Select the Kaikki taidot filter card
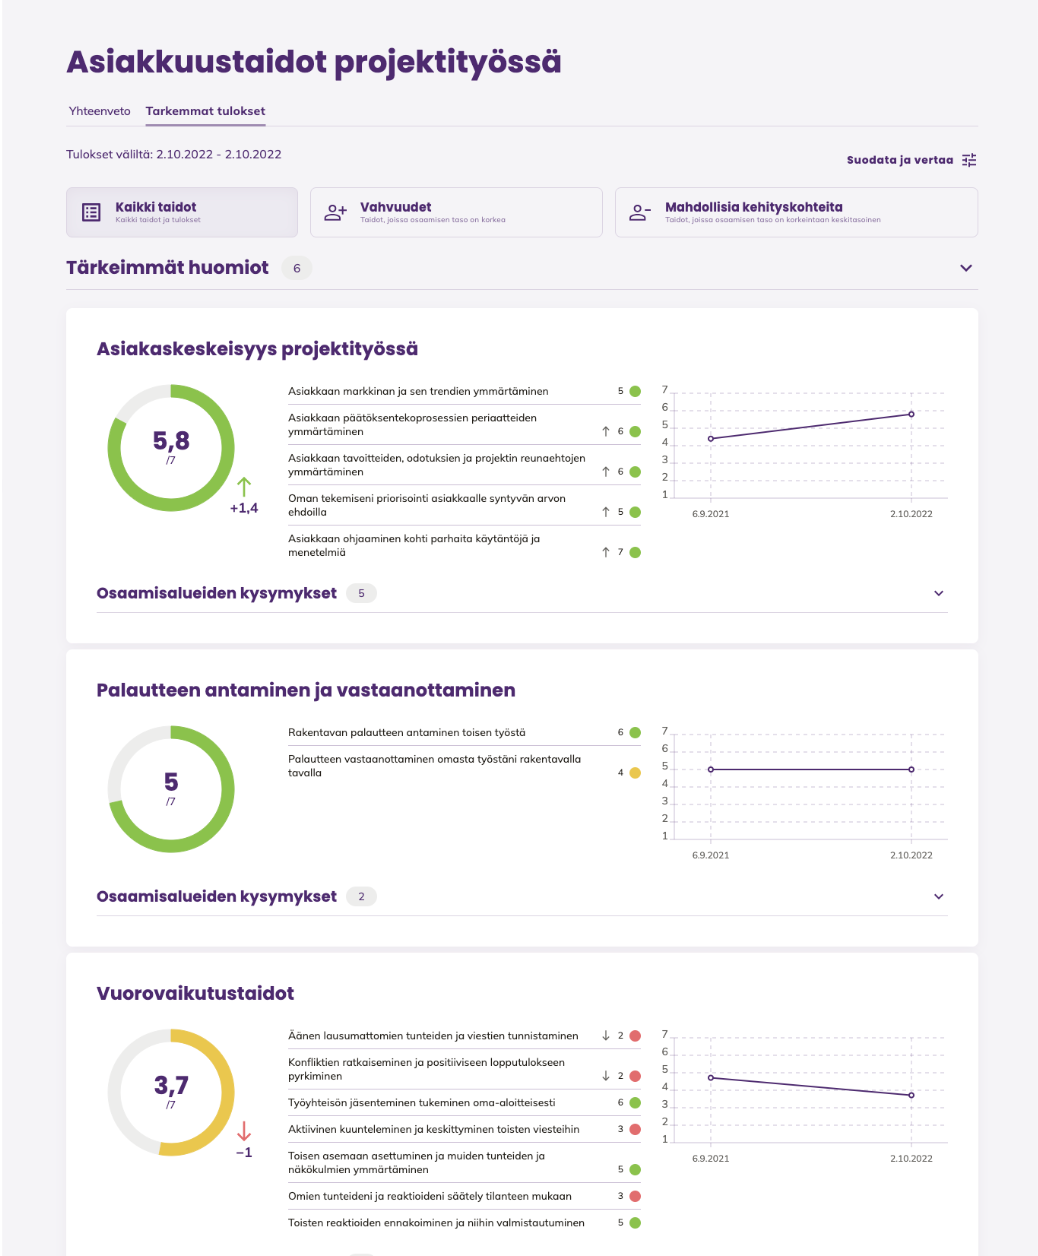The width and height of the screenshot is (1038, 1256). tap(182, 212)
